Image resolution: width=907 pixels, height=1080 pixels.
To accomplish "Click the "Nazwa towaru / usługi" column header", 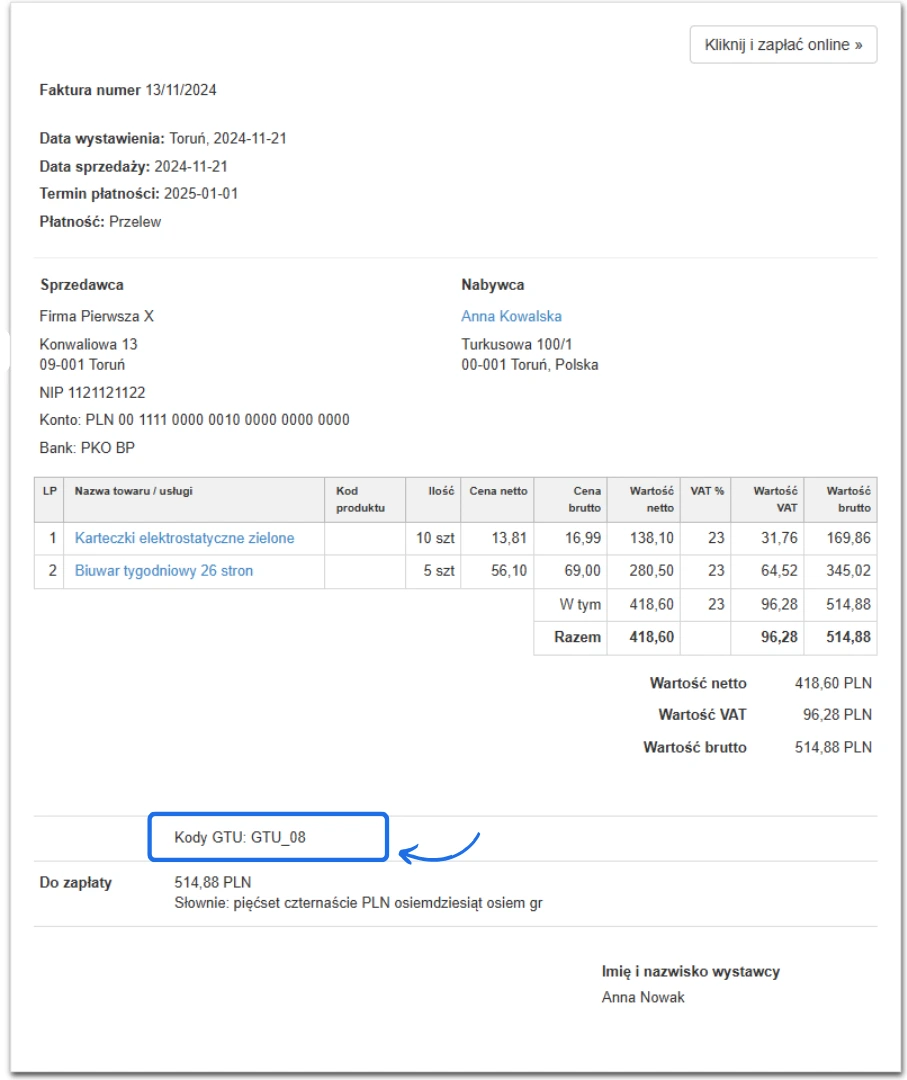I will pos(134,491).
